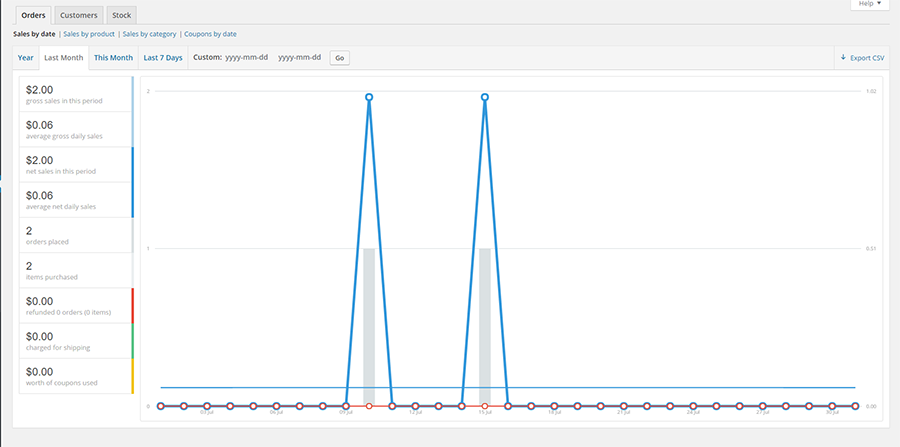This screenshot has width=900, height=447.
Task: Click the first gray orders bar
Action: pos(369,327)
